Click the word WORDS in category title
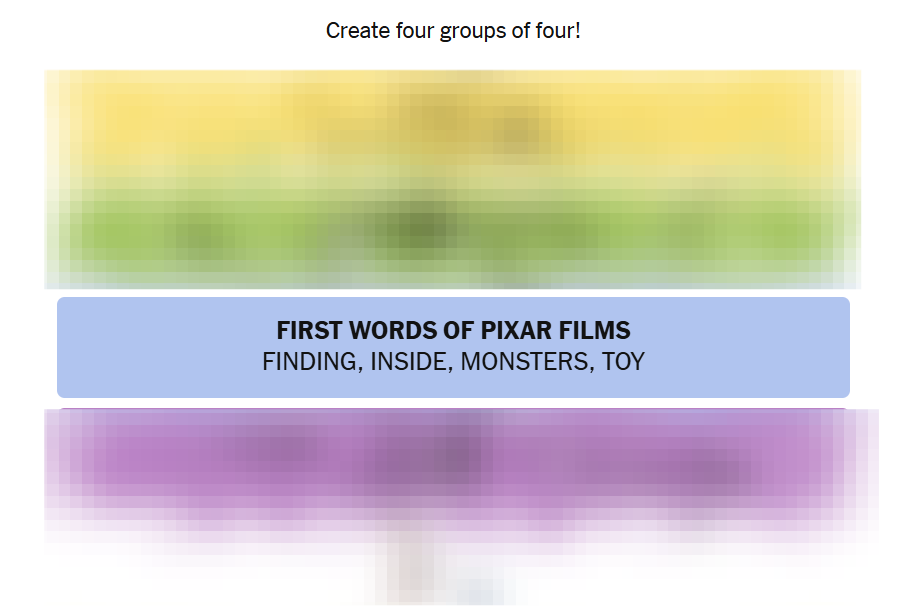The width and height of the screenshot is (903, 614). (393, 331)
